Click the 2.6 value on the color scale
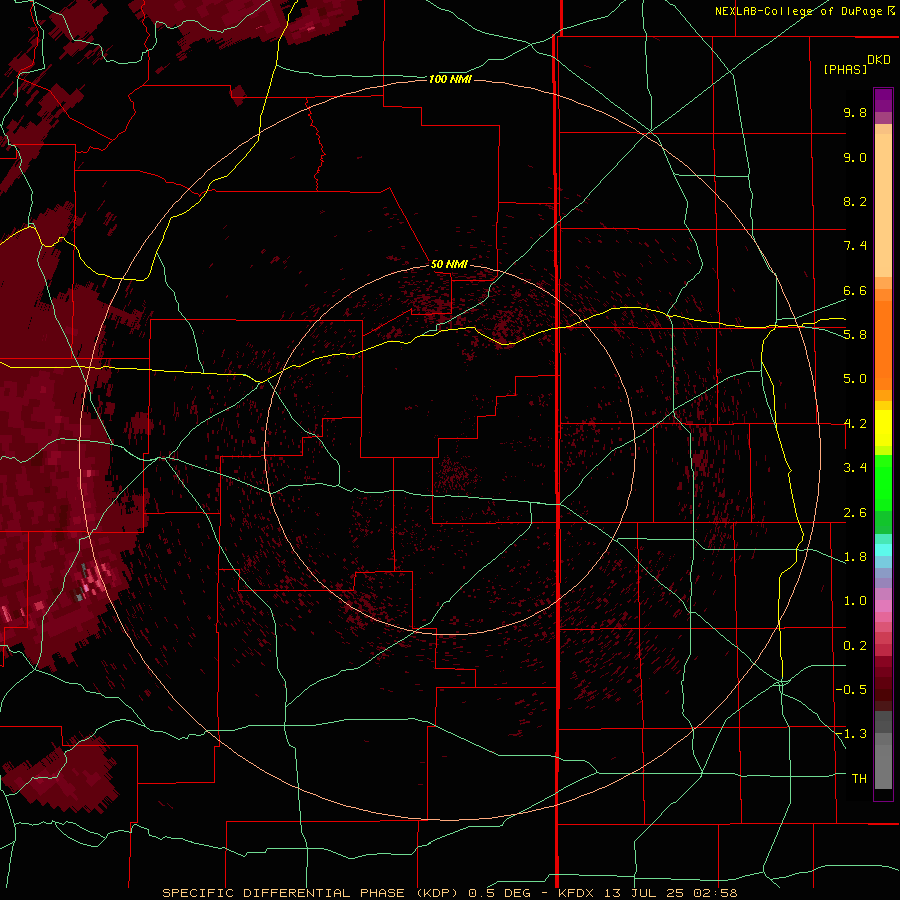 coord(855,513)
